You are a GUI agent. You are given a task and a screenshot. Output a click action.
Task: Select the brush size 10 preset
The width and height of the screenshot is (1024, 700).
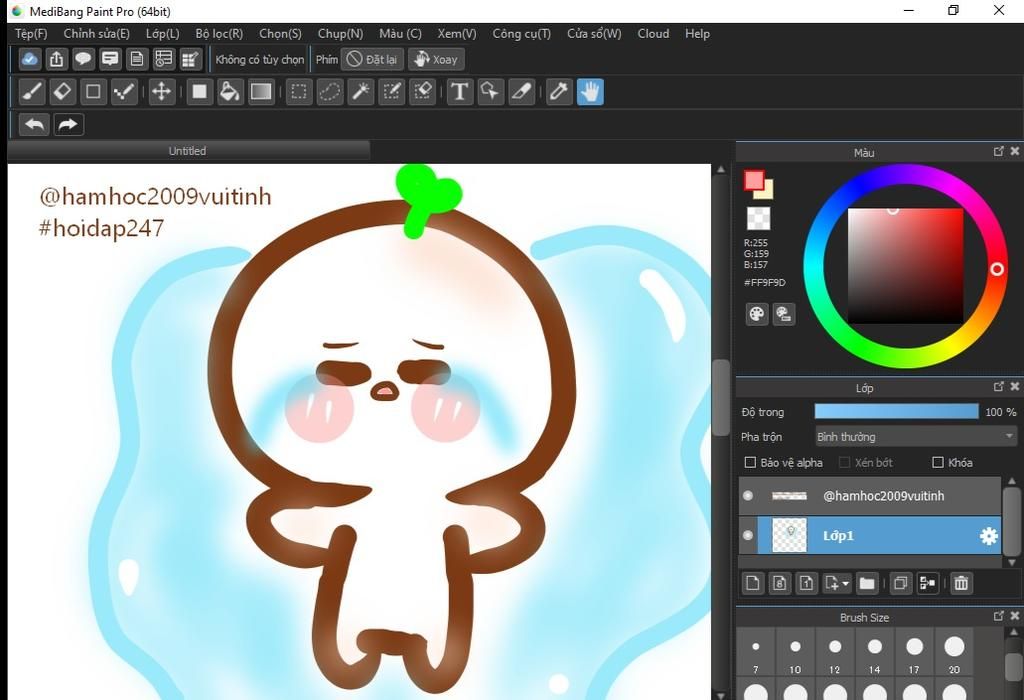[x=795, y=652]
